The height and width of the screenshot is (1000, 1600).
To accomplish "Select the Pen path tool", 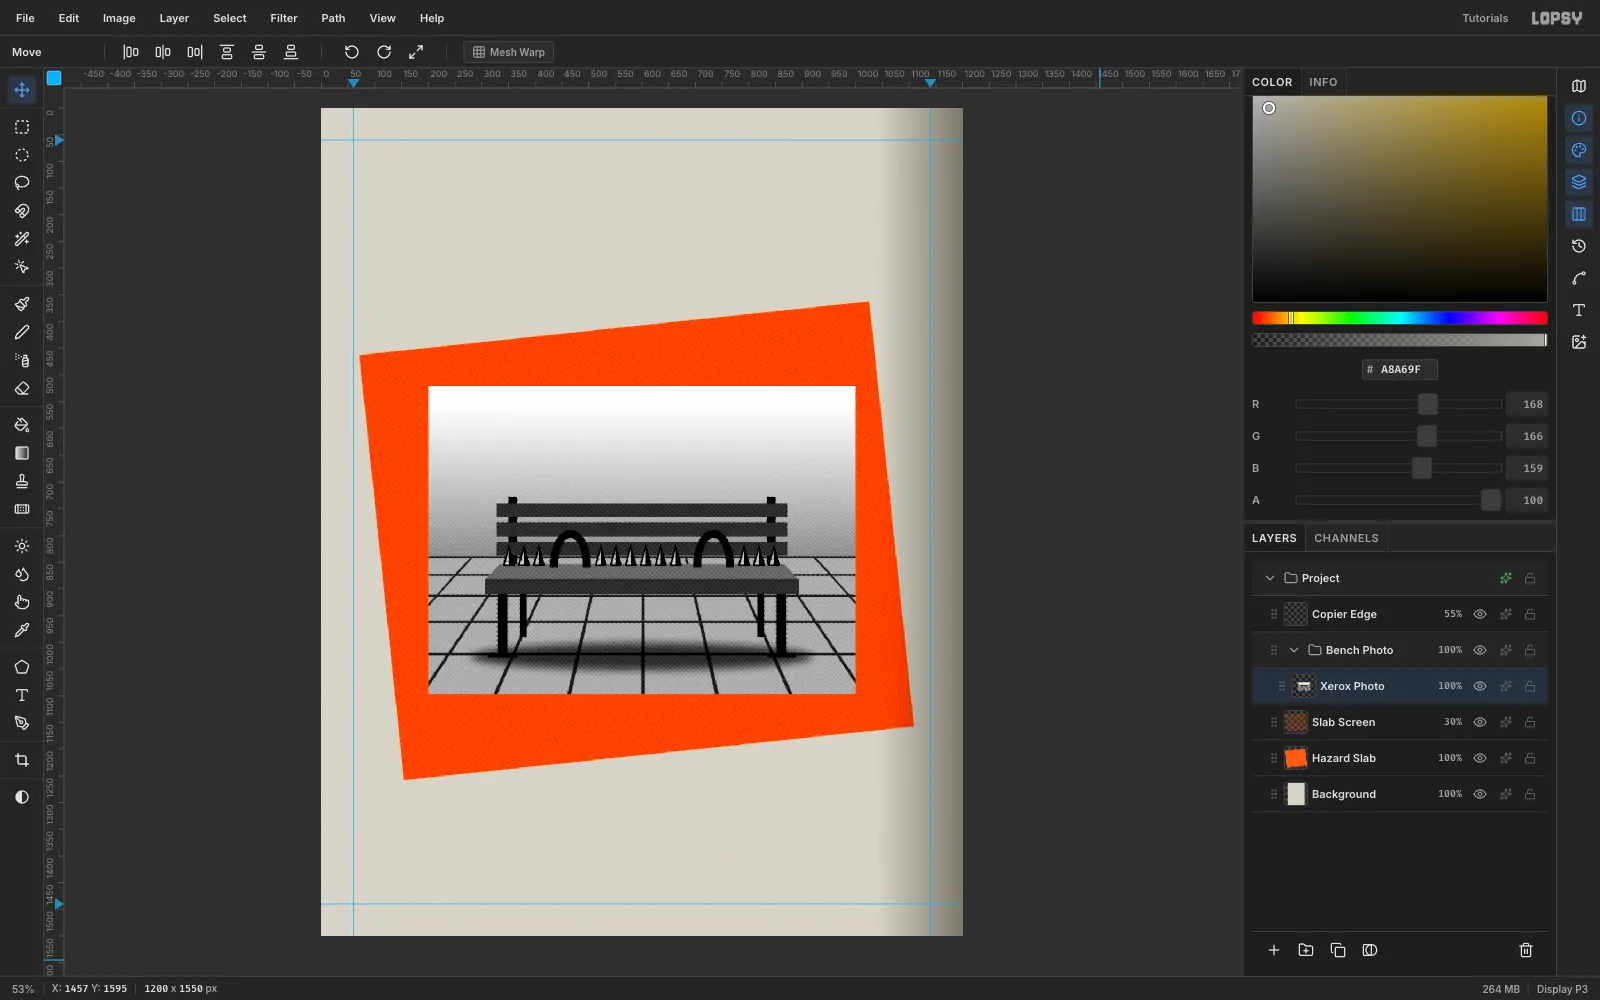I will (21, 723).
